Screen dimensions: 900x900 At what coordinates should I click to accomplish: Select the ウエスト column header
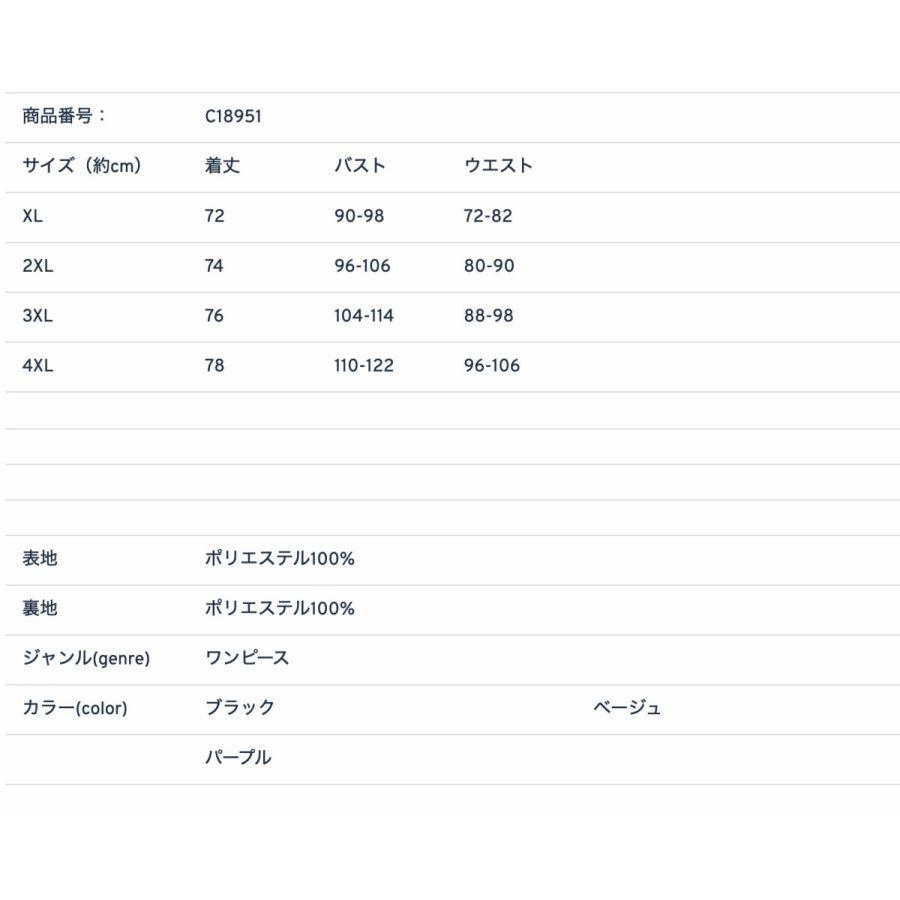pos(497,165)
